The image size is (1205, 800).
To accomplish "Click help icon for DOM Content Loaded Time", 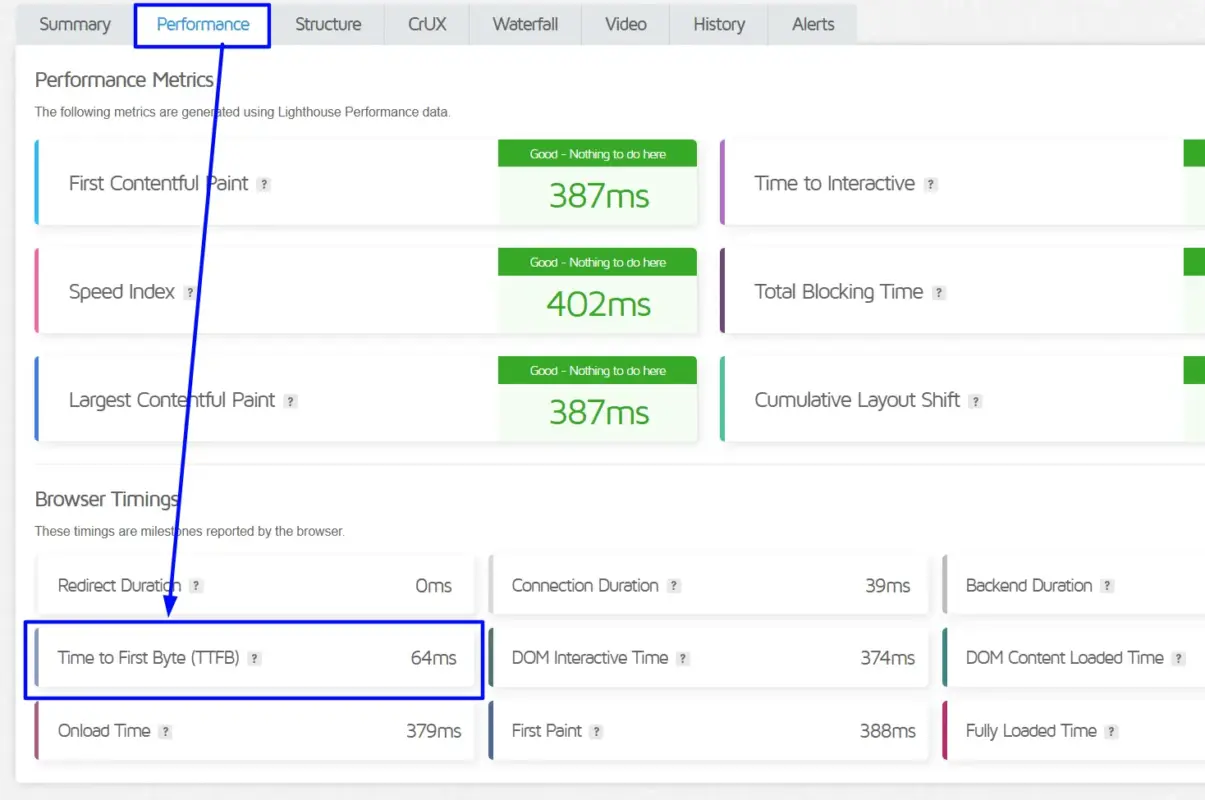I will click(x=1179, y=659).
